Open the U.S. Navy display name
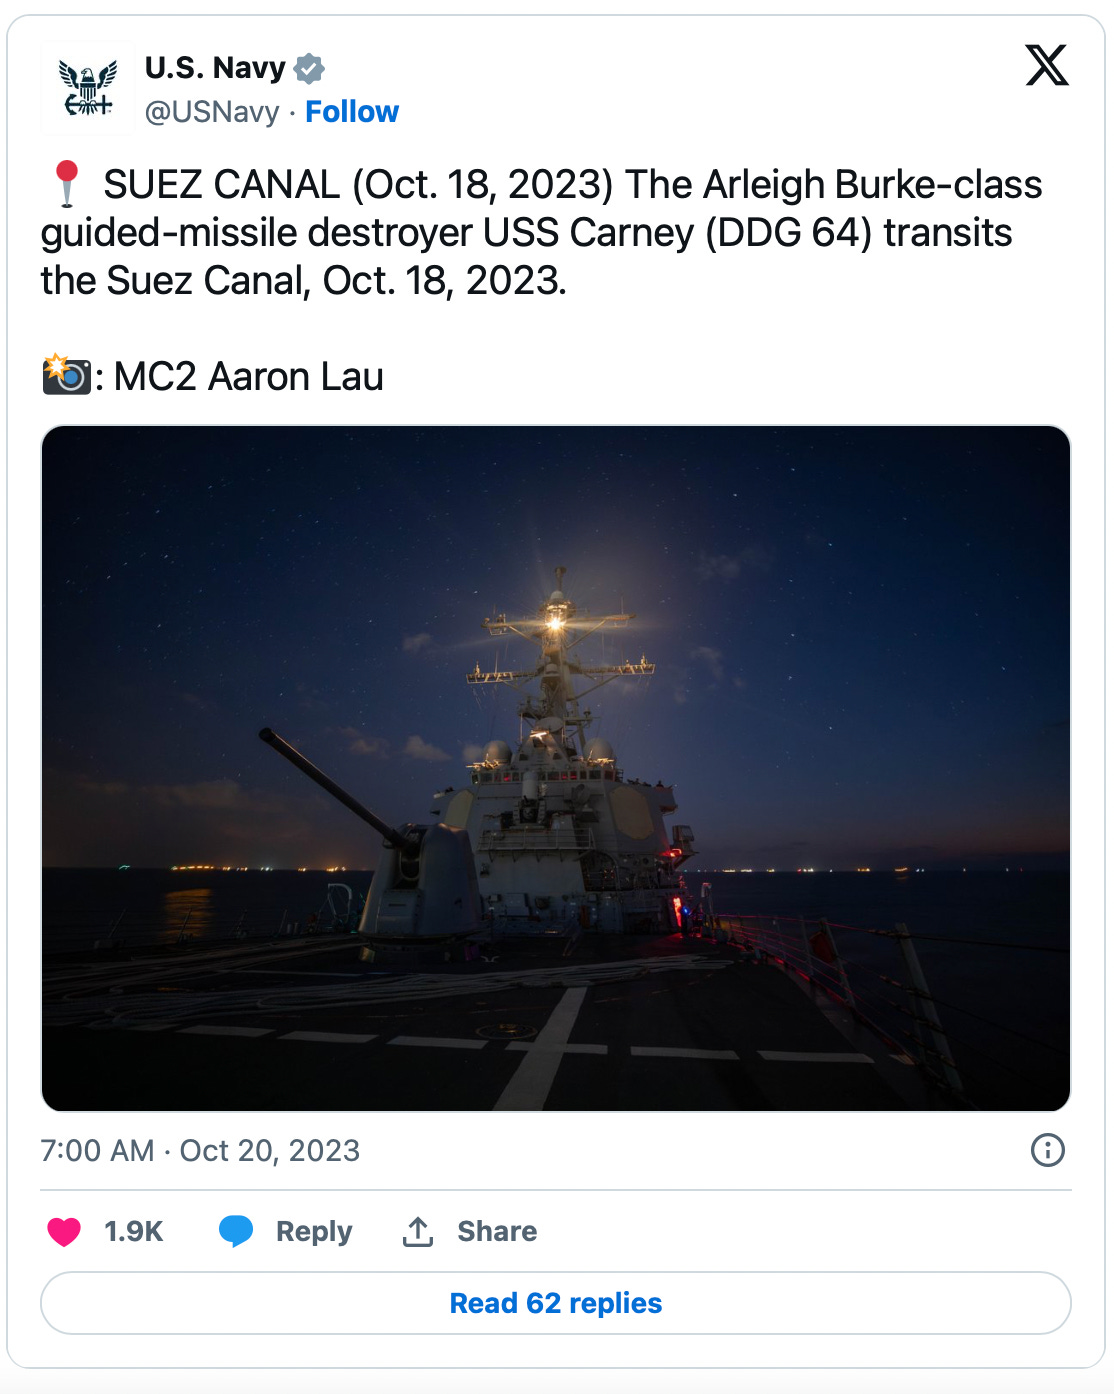 coord(215,68)
